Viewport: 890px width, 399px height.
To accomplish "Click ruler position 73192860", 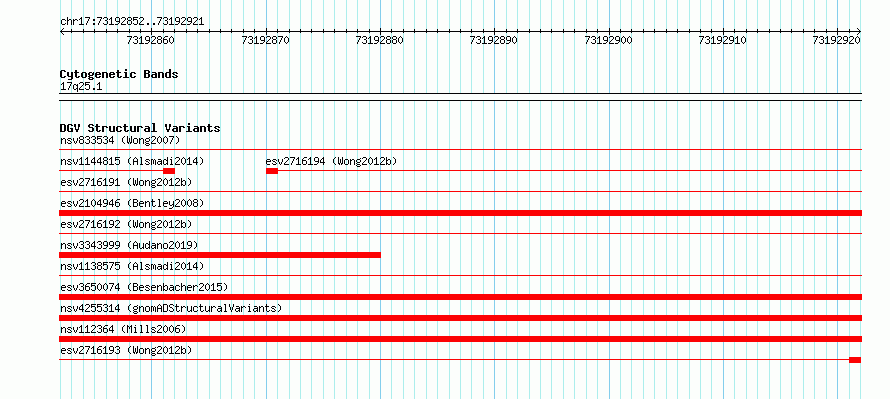I will (151, 40).
